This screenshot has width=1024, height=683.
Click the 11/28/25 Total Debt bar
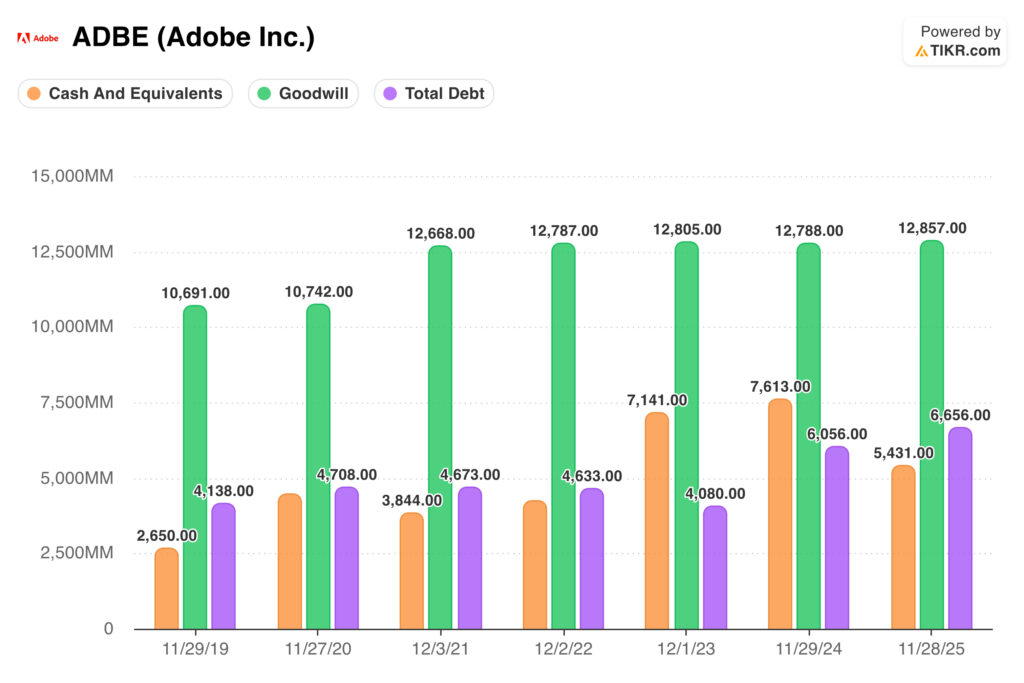click(x=959, y=528)
